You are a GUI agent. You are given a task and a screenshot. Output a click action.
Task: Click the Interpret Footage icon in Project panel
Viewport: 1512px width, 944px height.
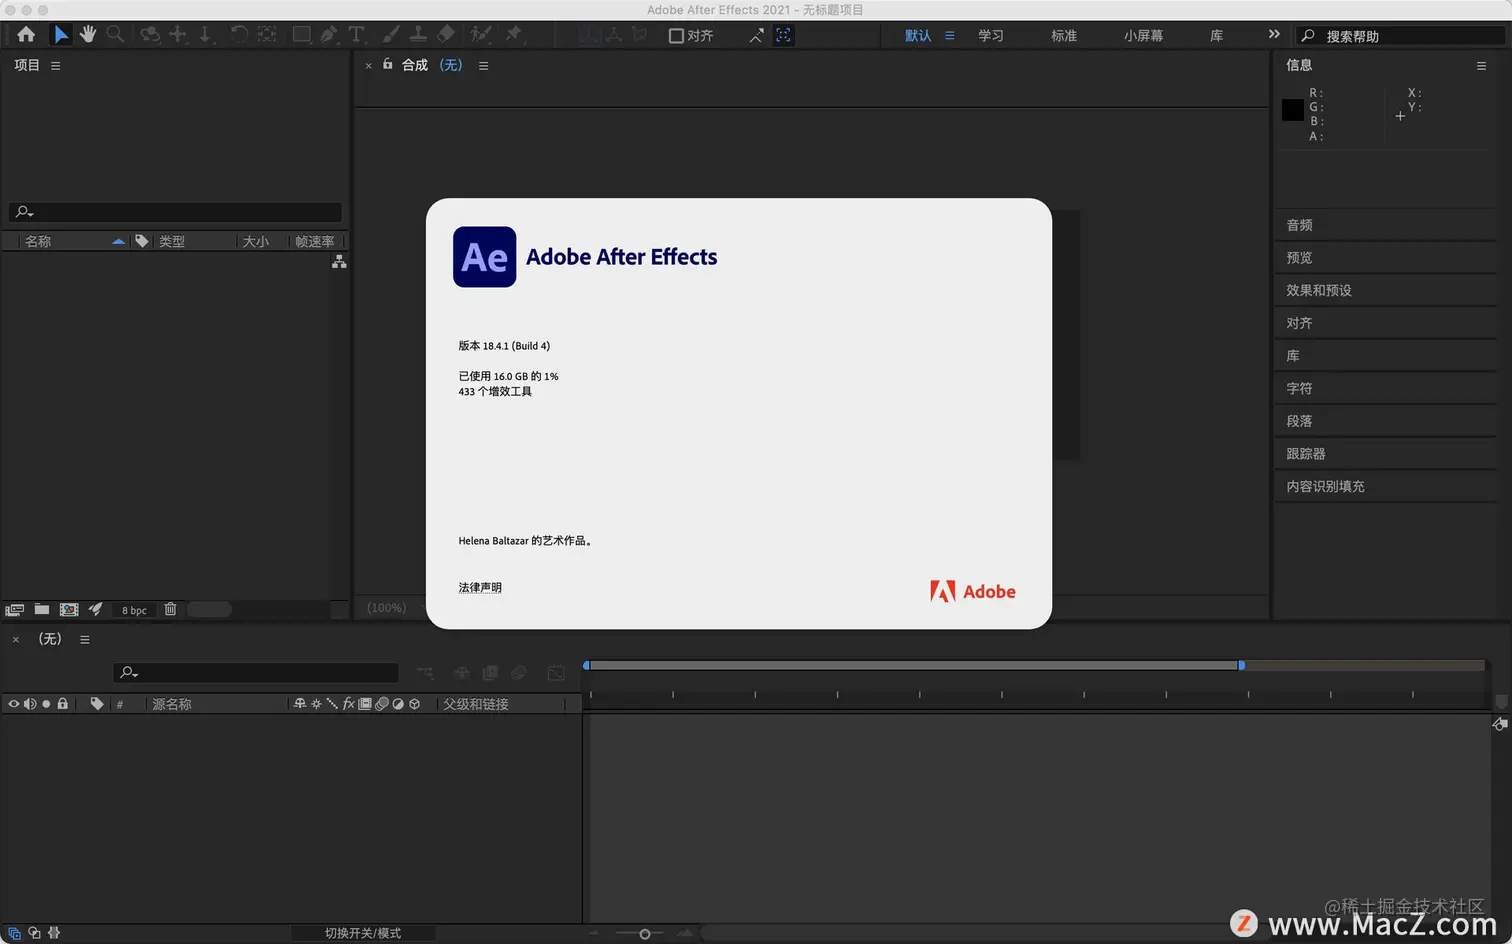[x=14, y=609]
